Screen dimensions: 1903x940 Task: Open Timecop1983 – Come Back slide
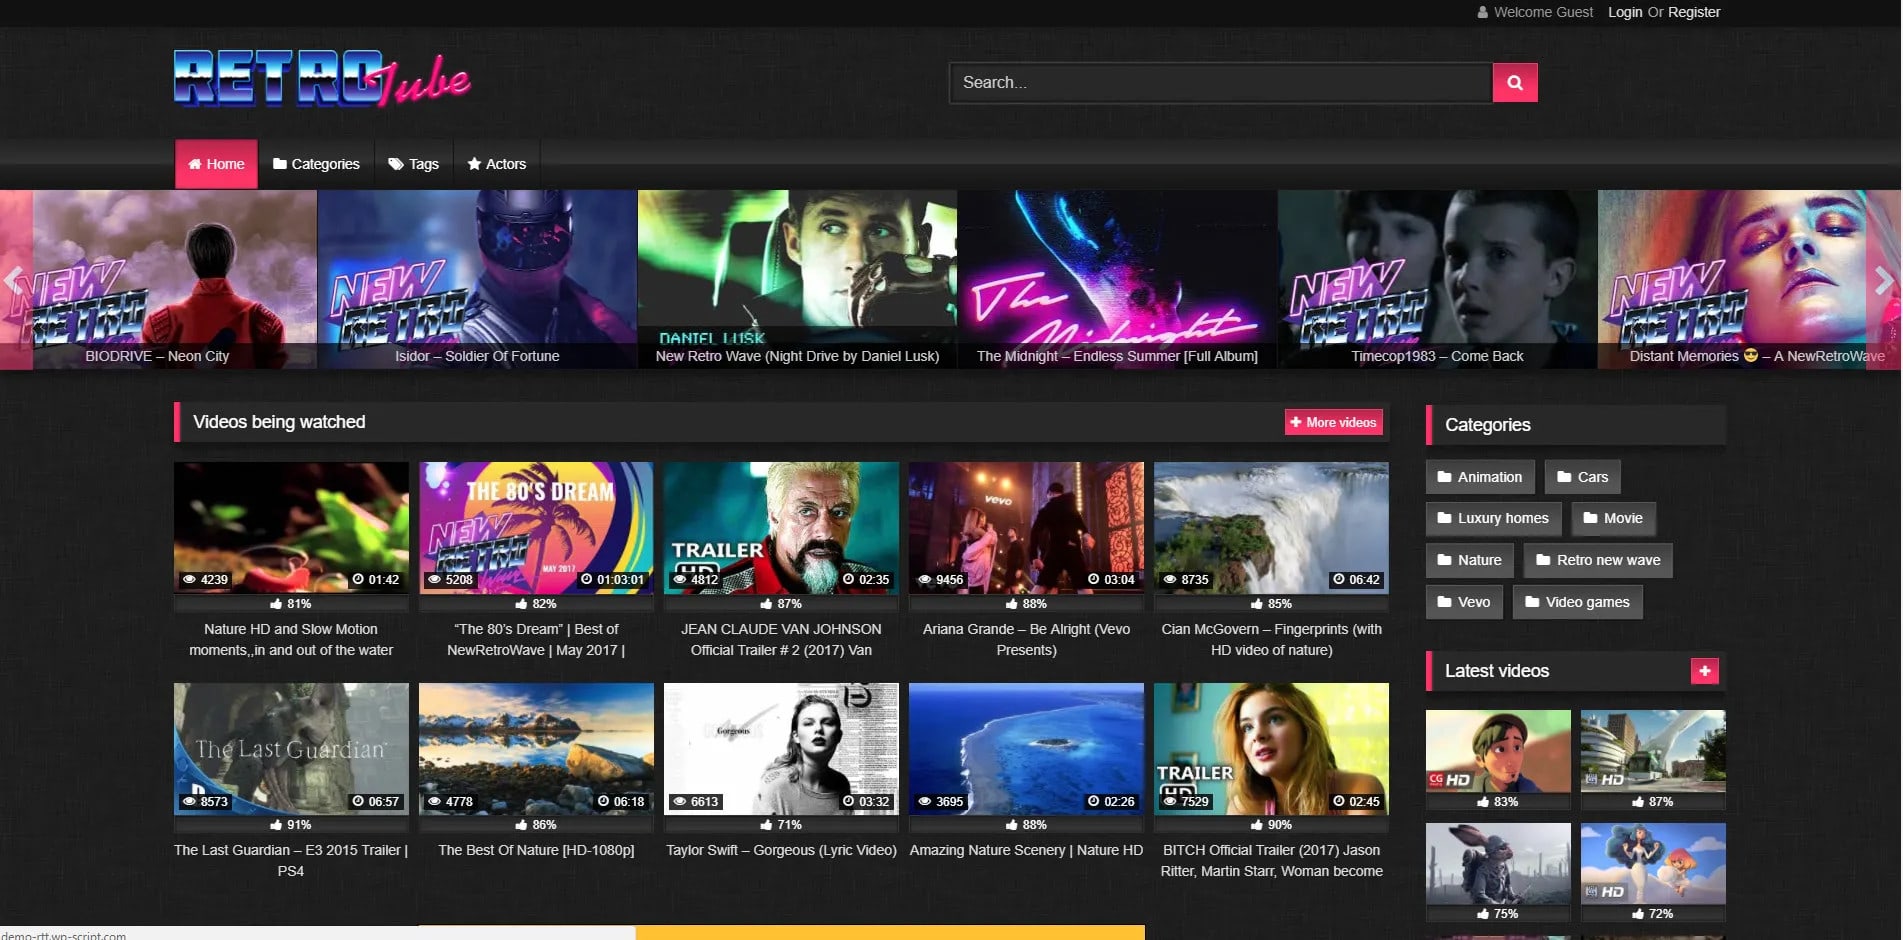point(1437,280)
